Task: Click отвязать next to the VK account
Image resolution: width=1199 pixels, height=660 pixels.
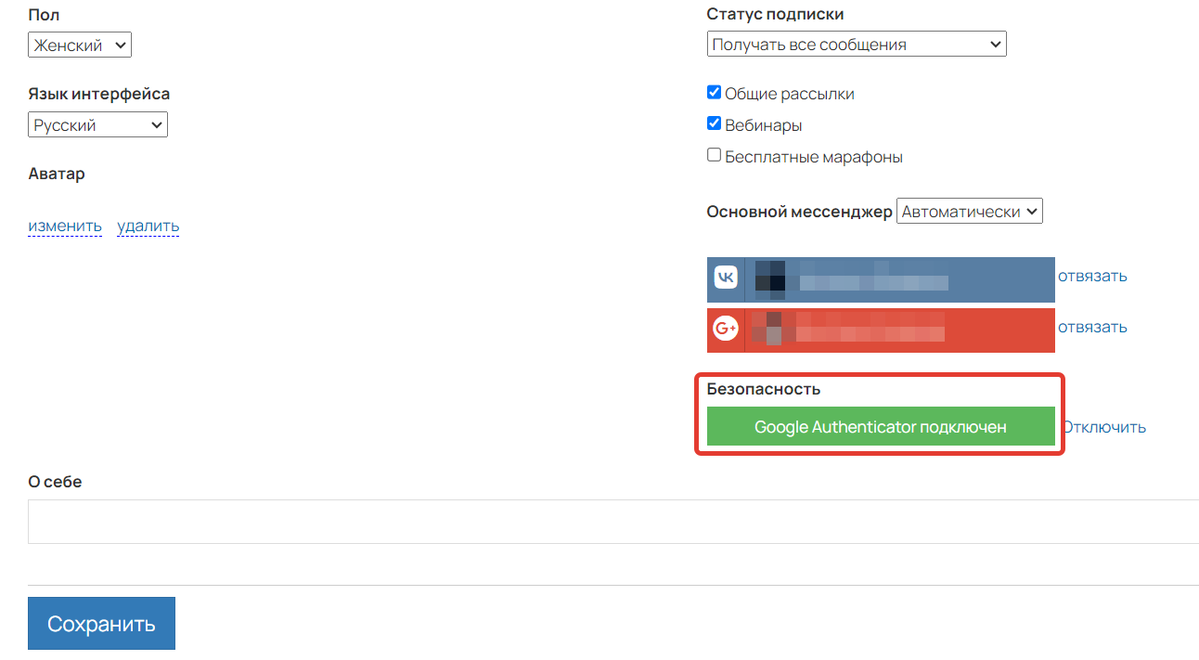Action: pos(1093,276)
